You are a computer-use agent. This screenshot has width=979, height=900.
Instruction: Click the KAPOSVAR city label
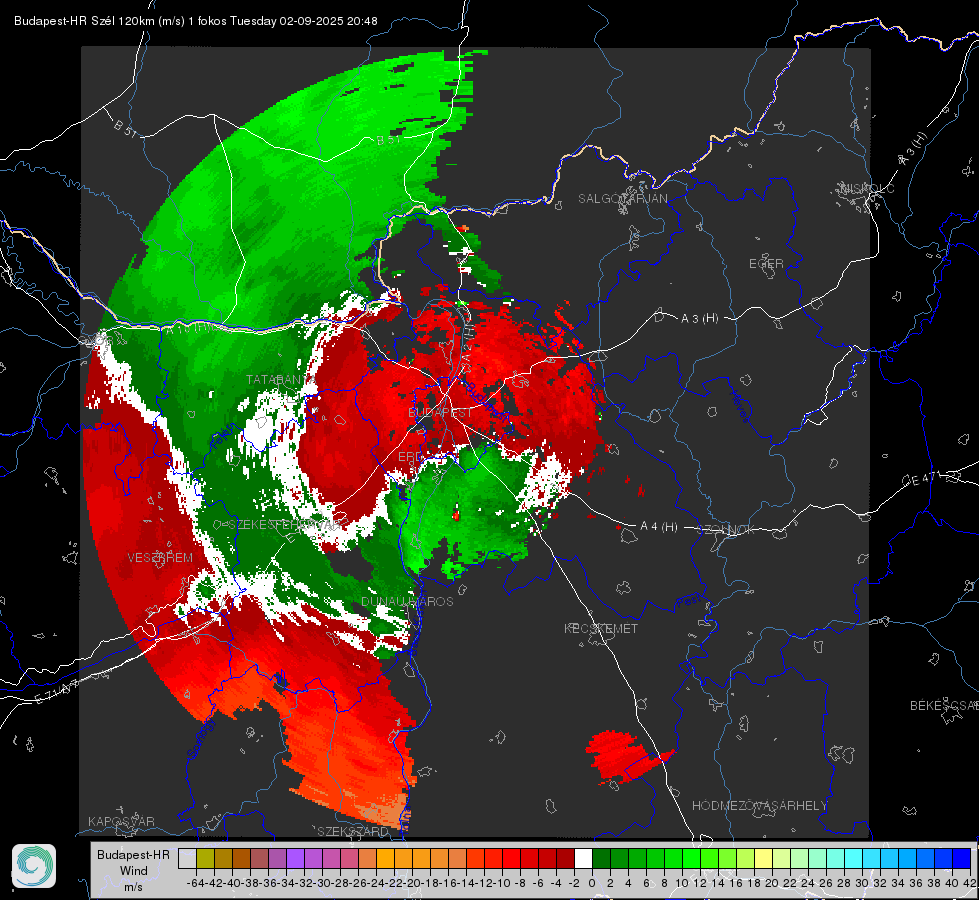pyautogui.click(x=121, y=821)
